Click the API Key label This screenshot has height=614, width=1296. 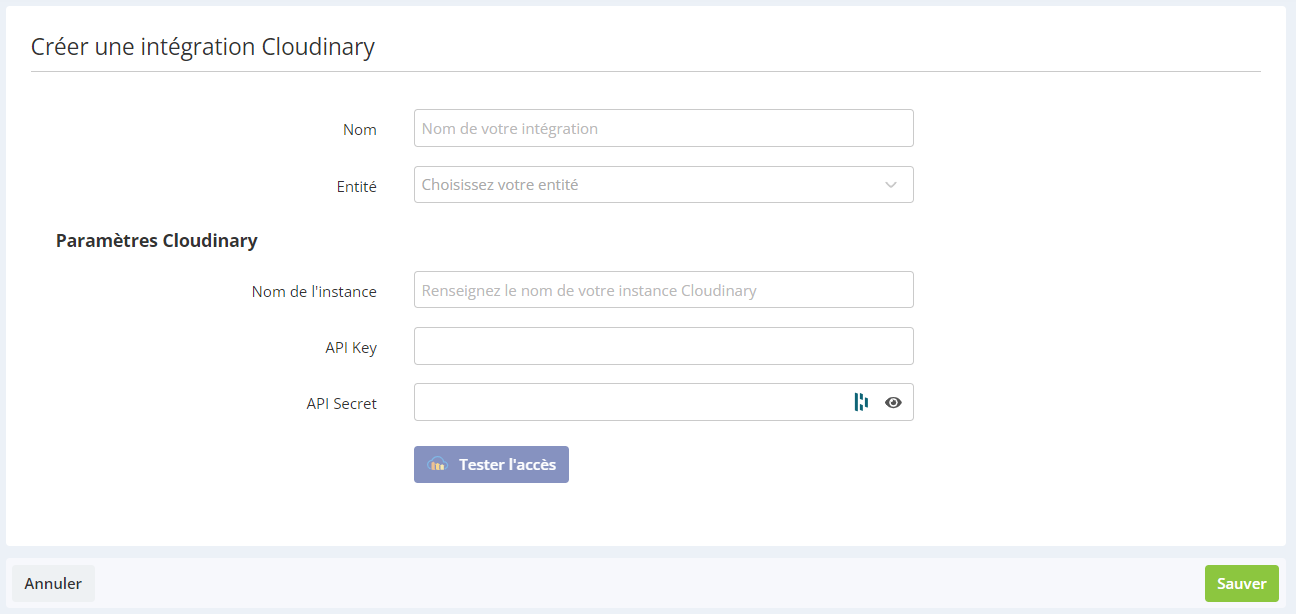coord(351,347)
